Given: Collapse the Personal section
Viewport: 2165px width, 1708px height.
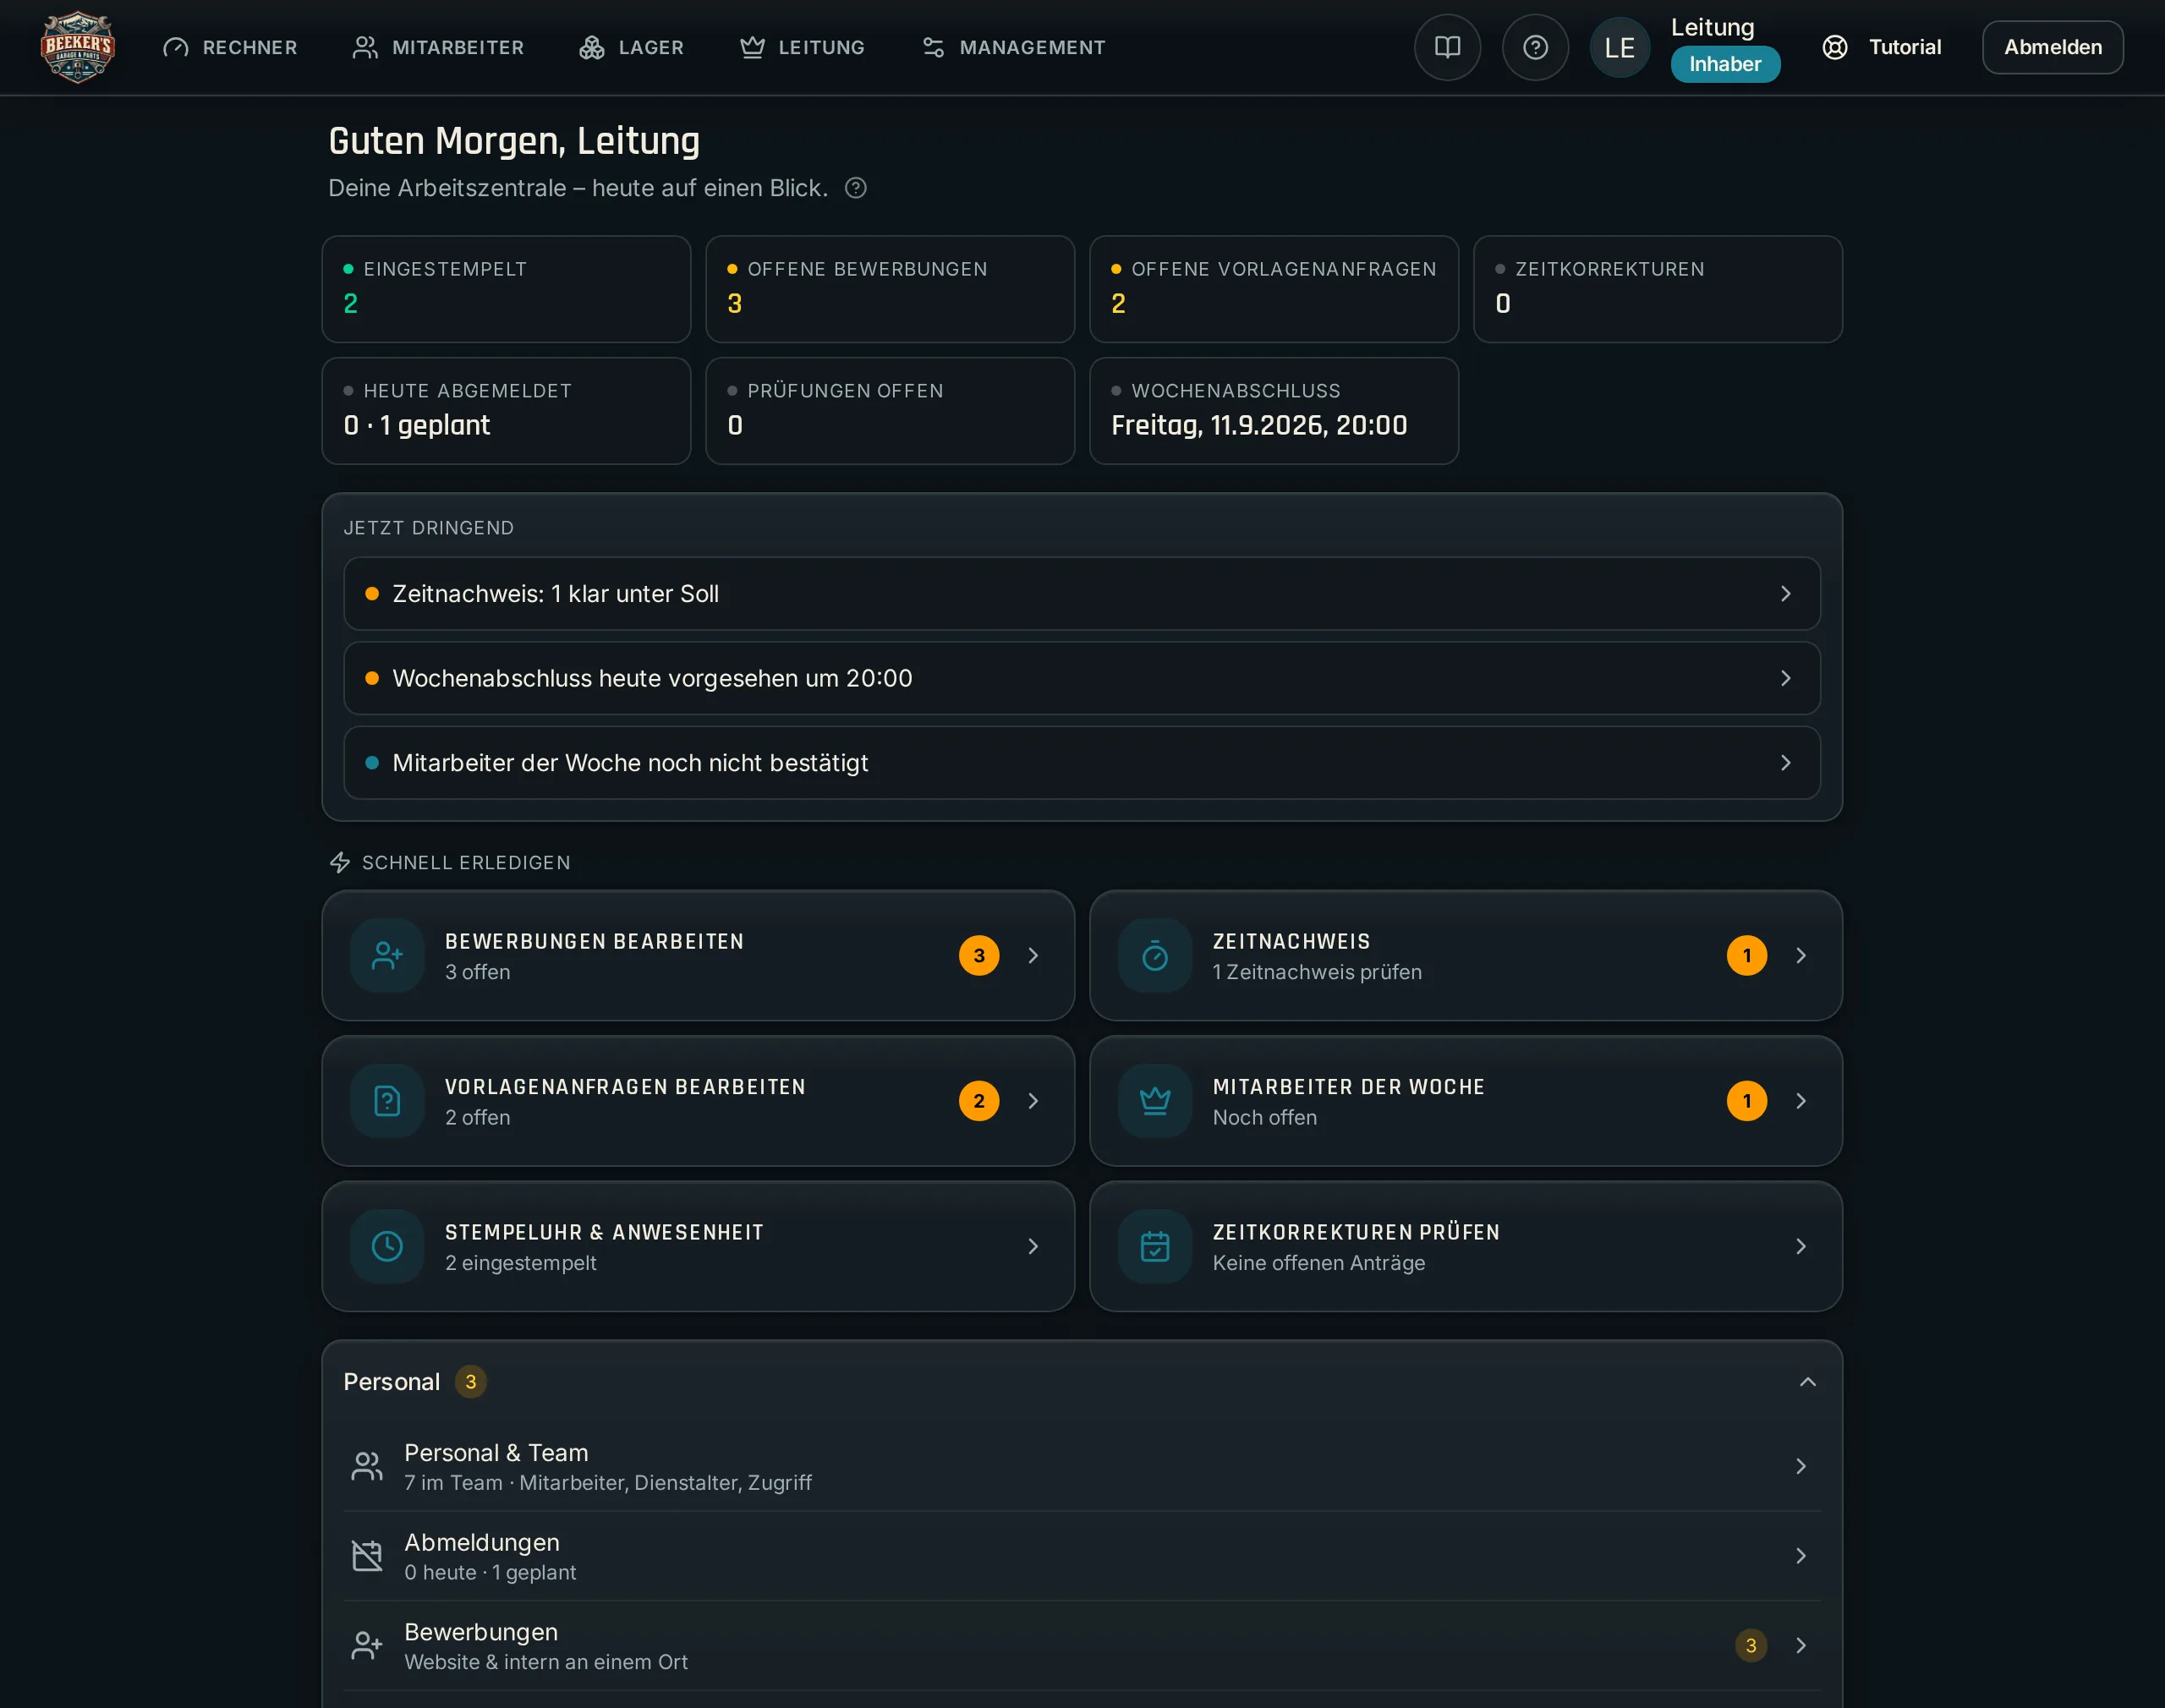Looking at the screenshot, I should click(1807, 1381).
